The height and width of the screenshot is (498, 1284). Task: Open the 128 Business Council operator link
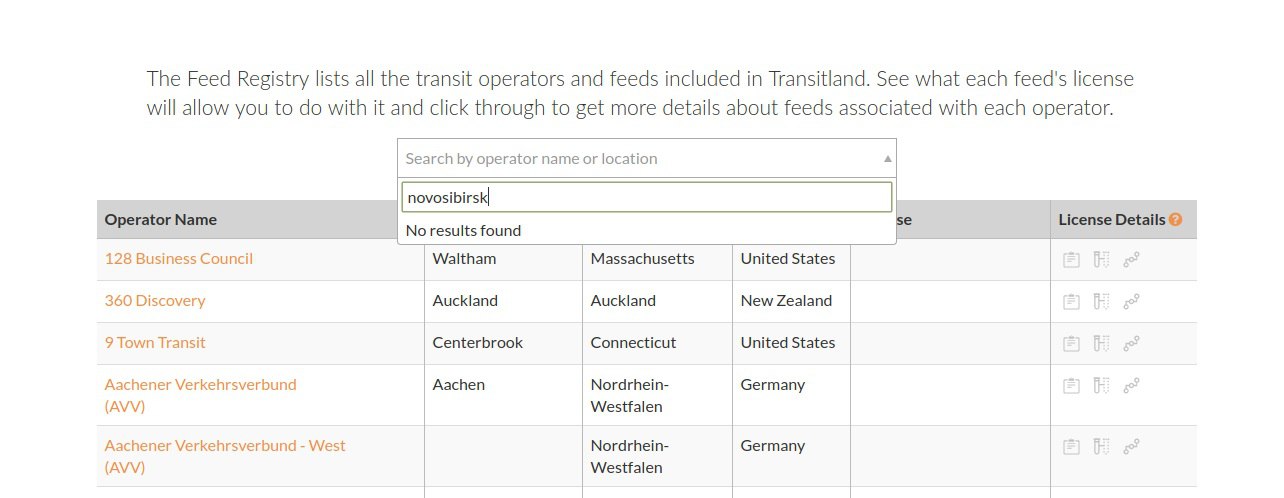coord(179,258)
